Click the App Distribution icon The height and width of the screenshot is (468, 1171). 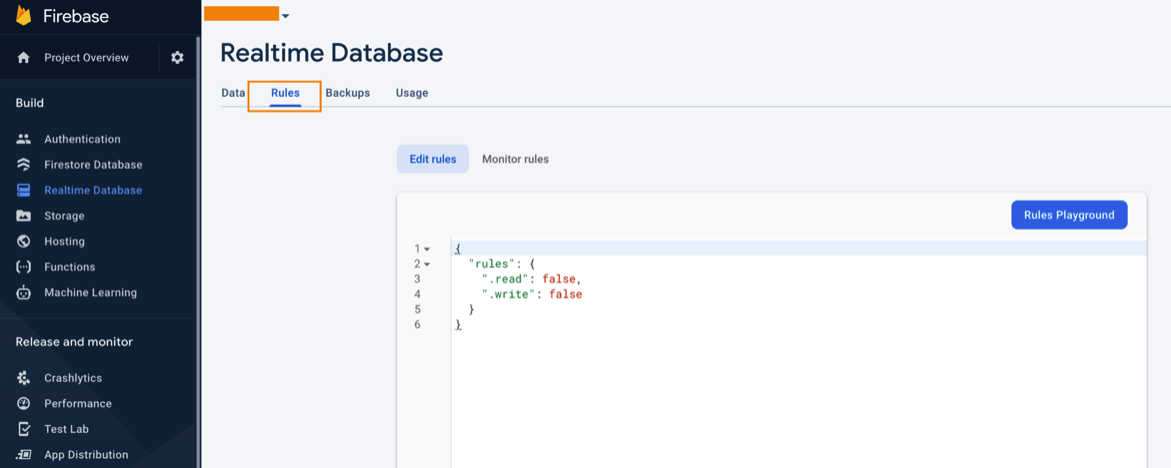point(24,455)
